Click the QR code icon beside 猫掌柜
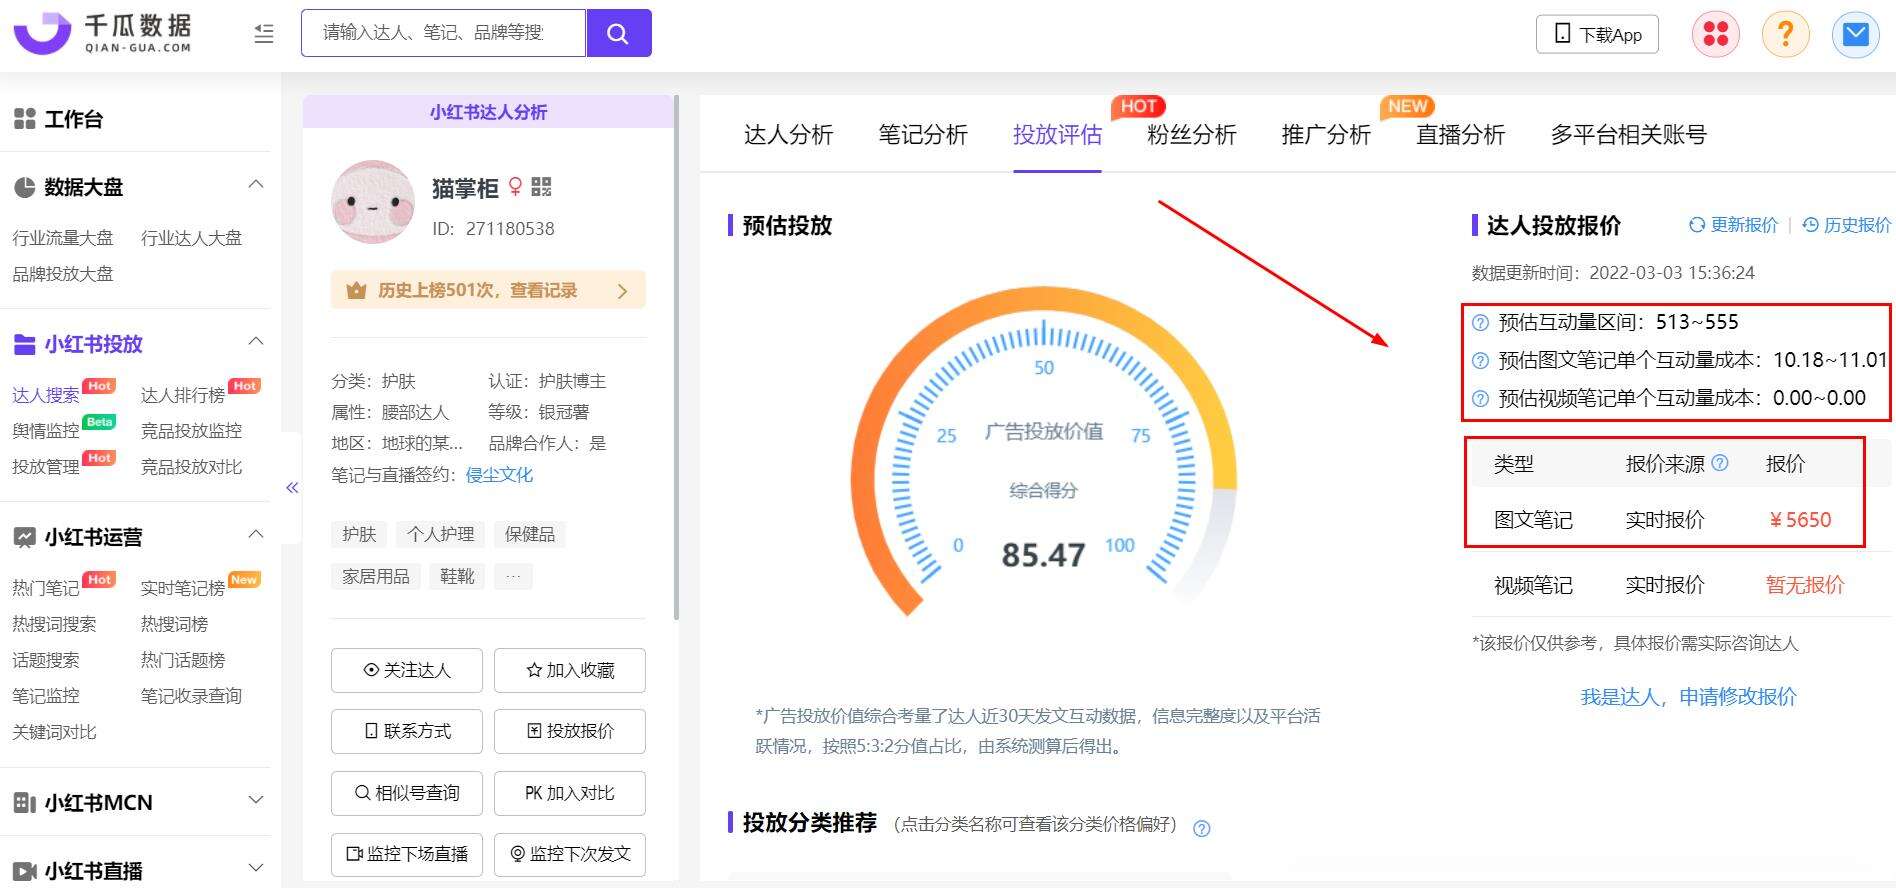Image resolution: width=1896 pixels, height=888 pixels. click(x=541, y=187)
